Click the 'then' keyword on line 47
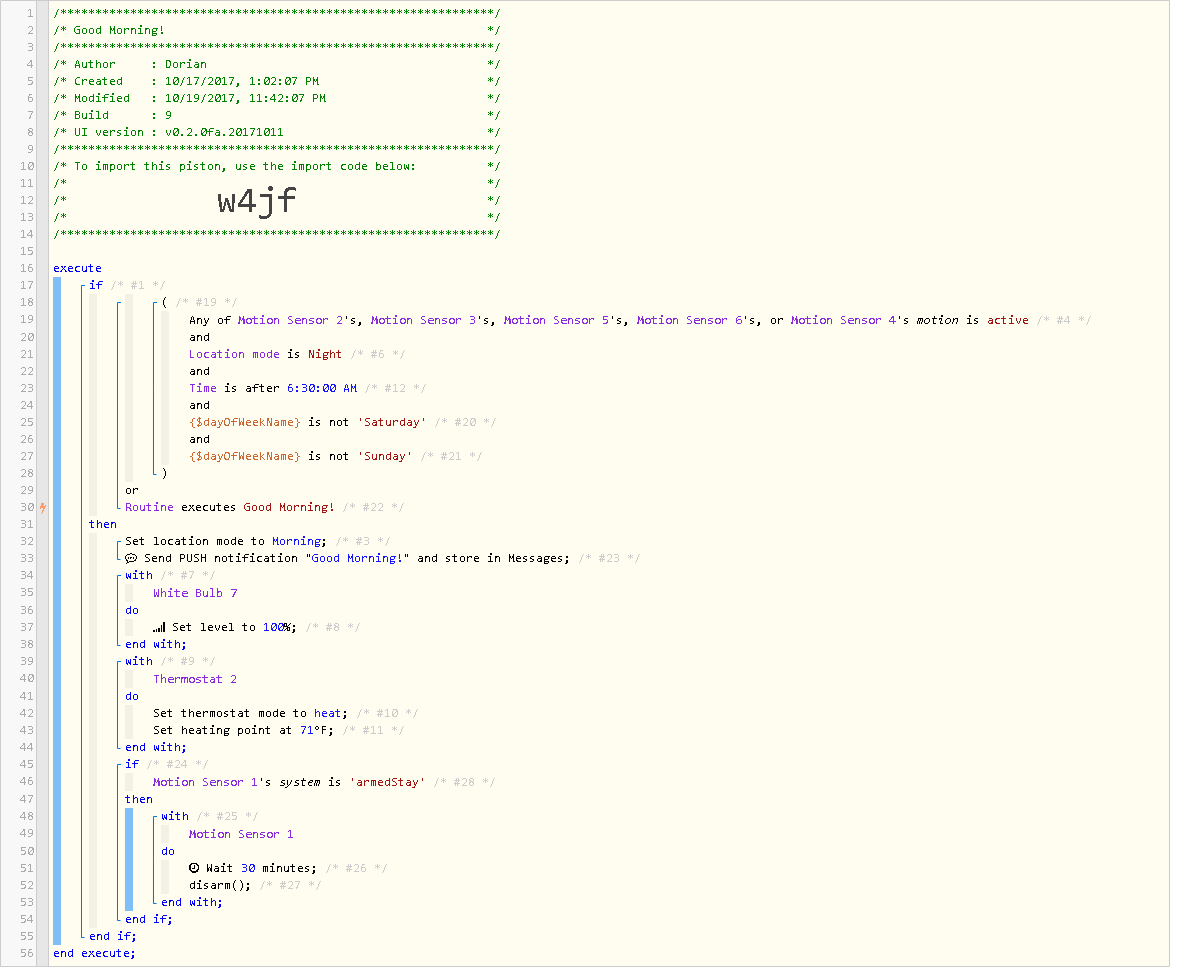 (x=139, y=800)
